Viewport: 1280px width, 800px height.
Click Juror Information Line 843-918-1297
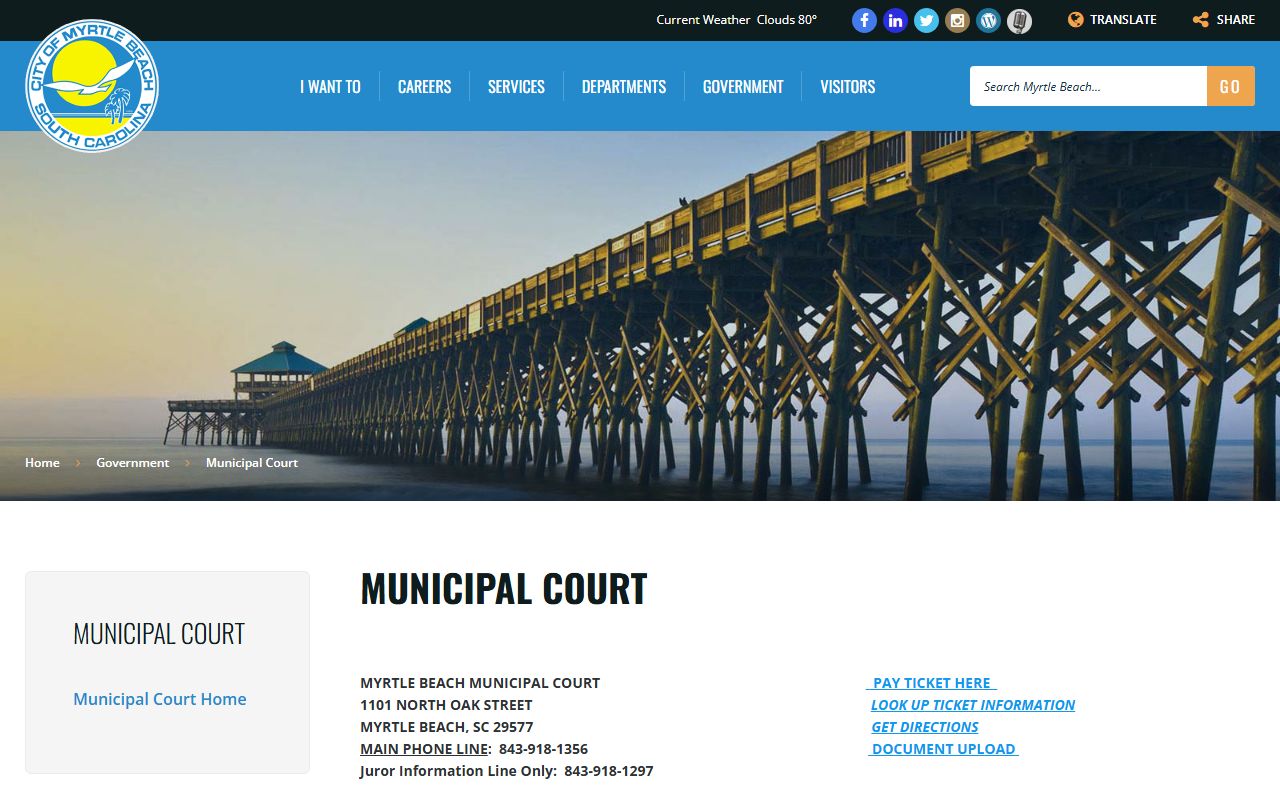tap(507, 771)
